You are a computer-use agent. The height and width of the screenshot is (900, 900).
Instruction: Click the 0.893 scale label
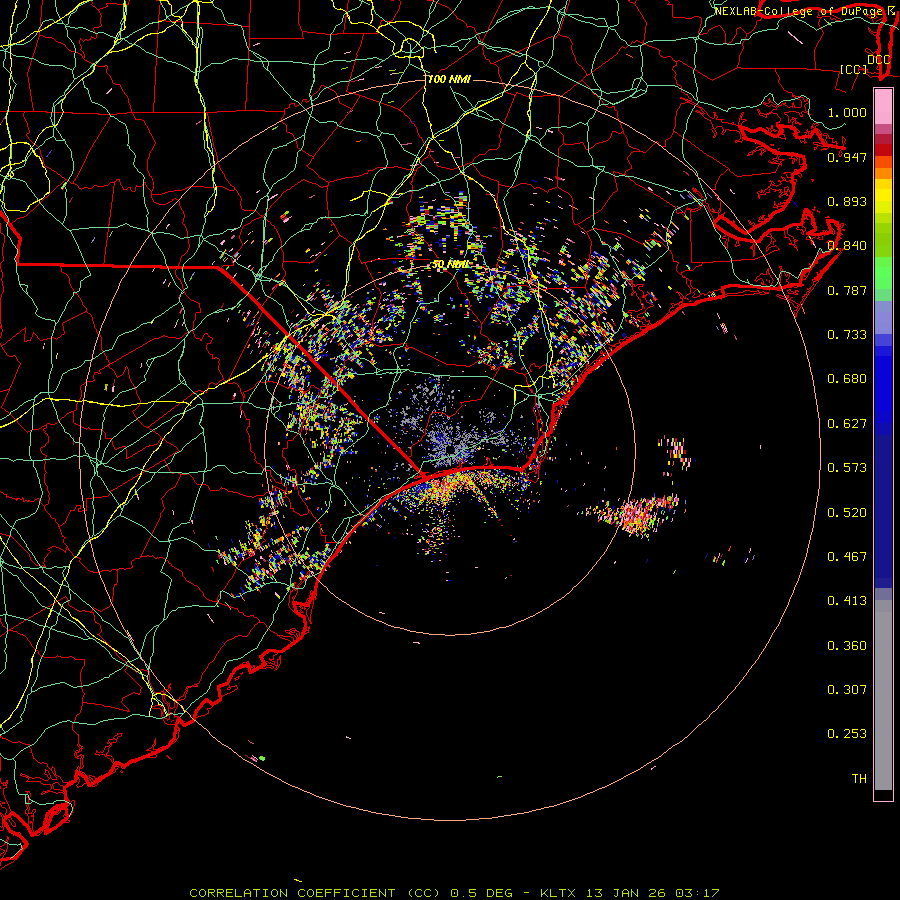pyautogui.click(x=847, y=201)
